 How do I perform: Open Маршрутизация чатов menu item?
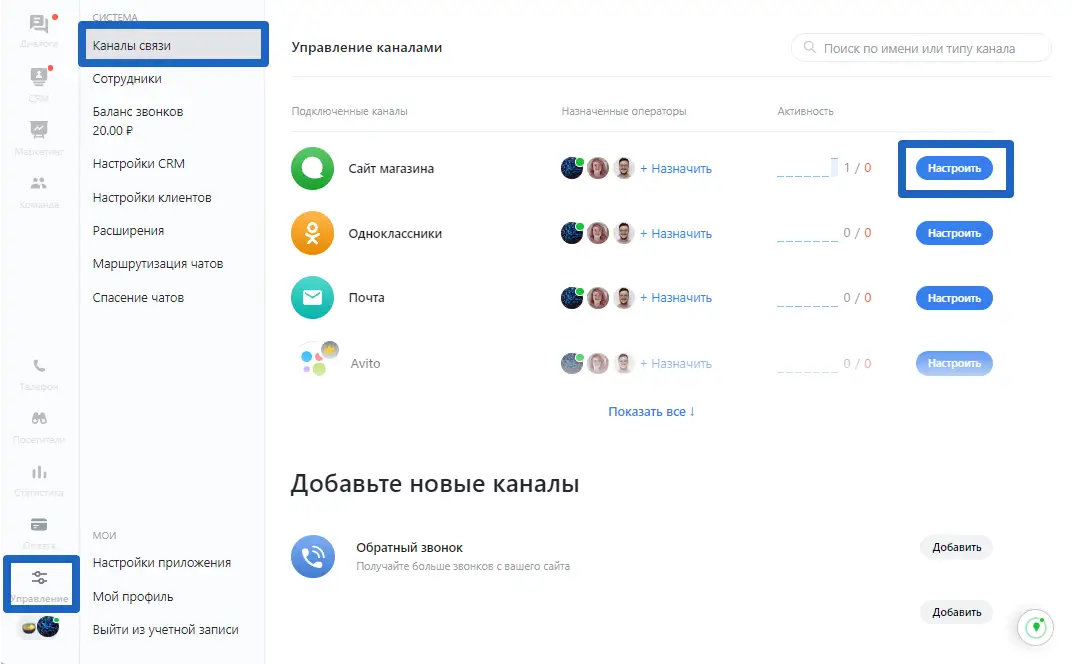point(158,263)
